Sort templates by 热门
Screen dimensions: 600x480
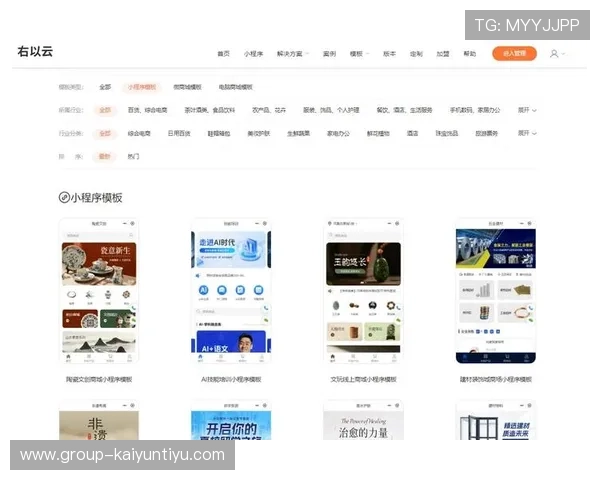click(133, 157)
